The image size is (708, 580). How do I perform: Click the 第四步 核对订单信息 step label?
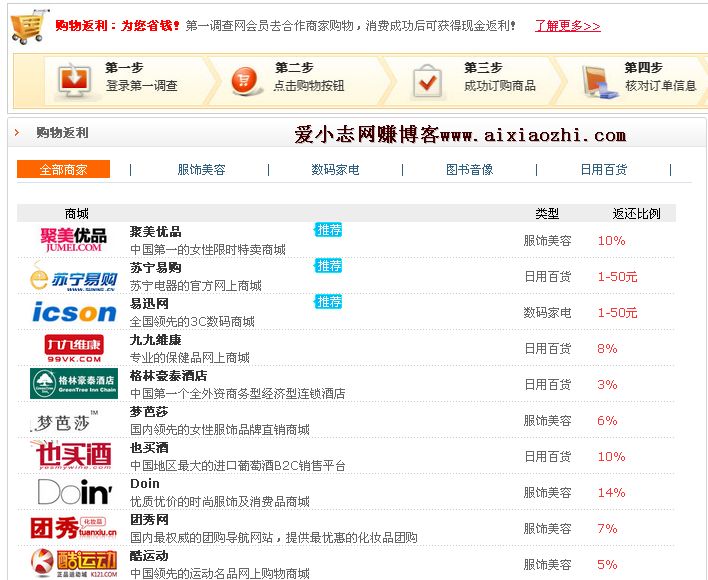(661, 77)
